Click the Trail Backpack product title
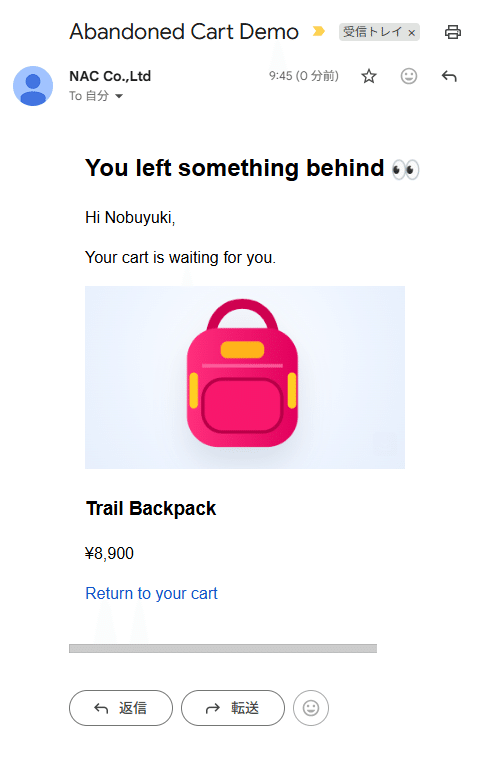 151,509
